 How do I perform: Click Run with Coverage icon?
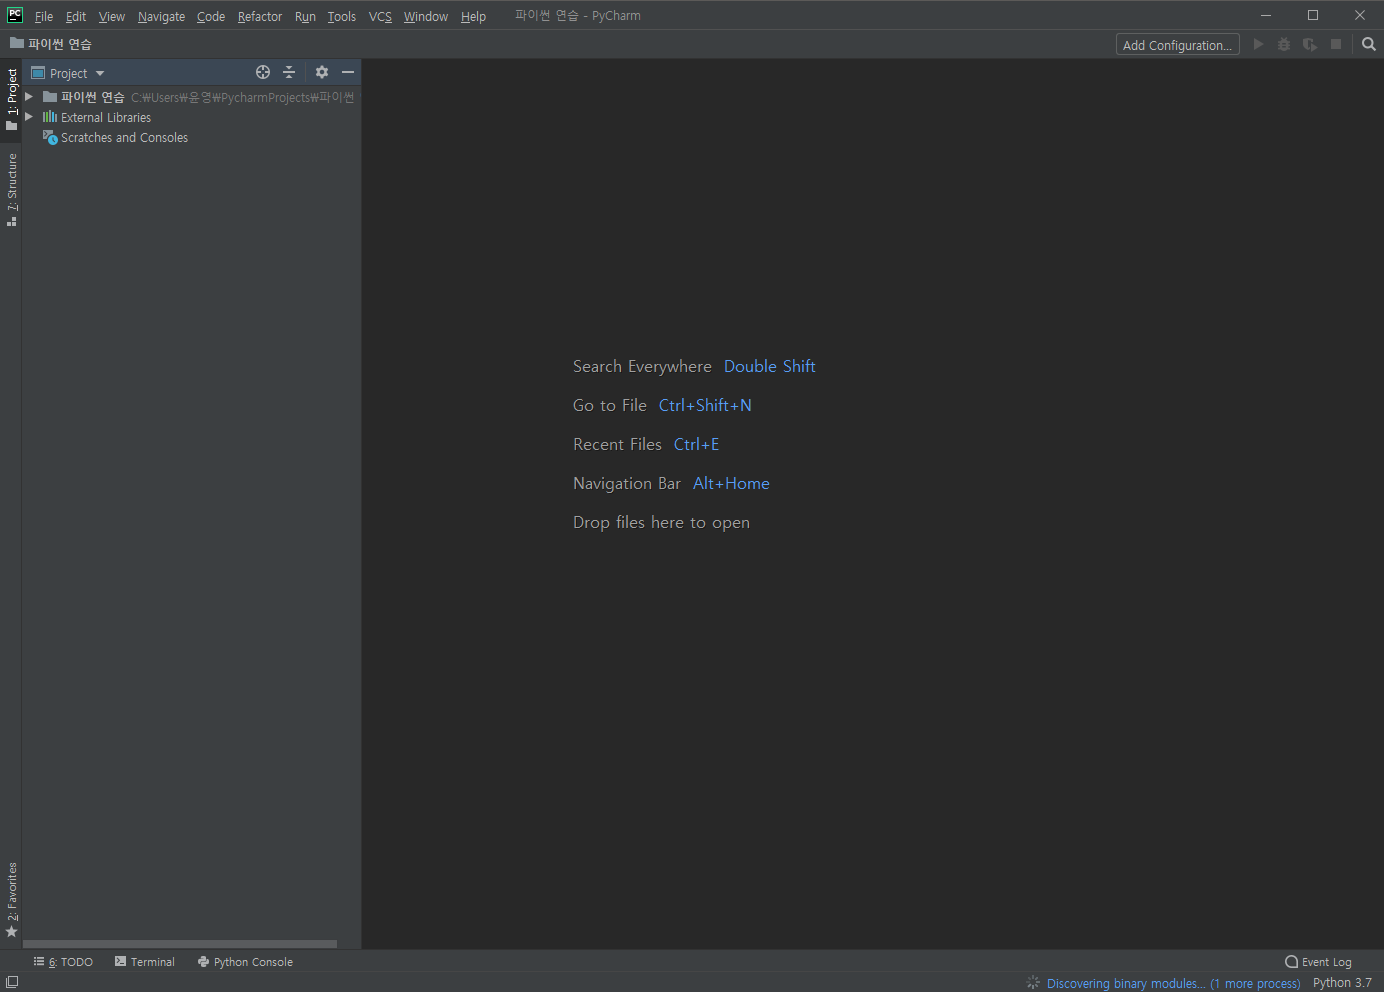[x=1310, y=44]
